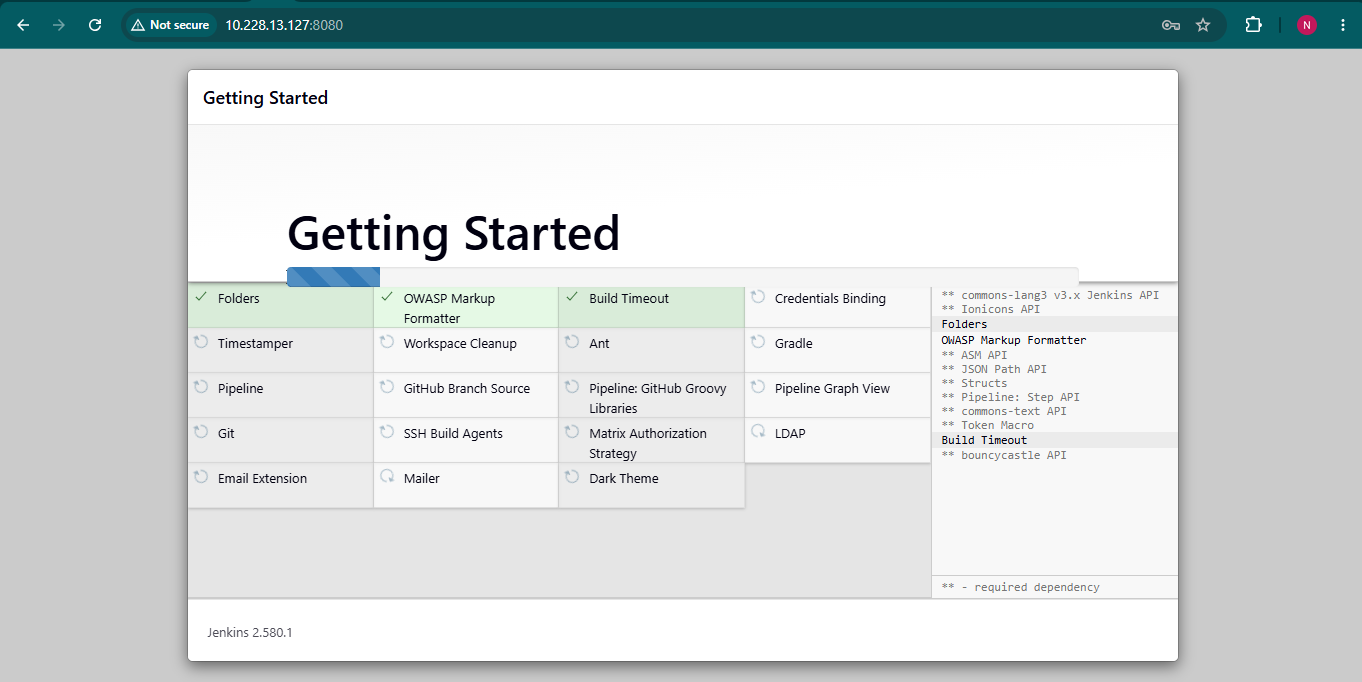The height and width of the screenshot is (682, 1362).
Task: Click the "** Structs" log line
Action: pos(975,383)
